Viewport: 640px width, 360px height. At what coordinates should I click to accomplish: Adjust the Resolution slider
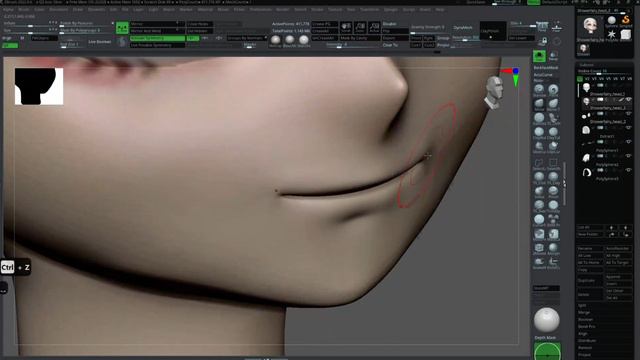coord(465,38)
